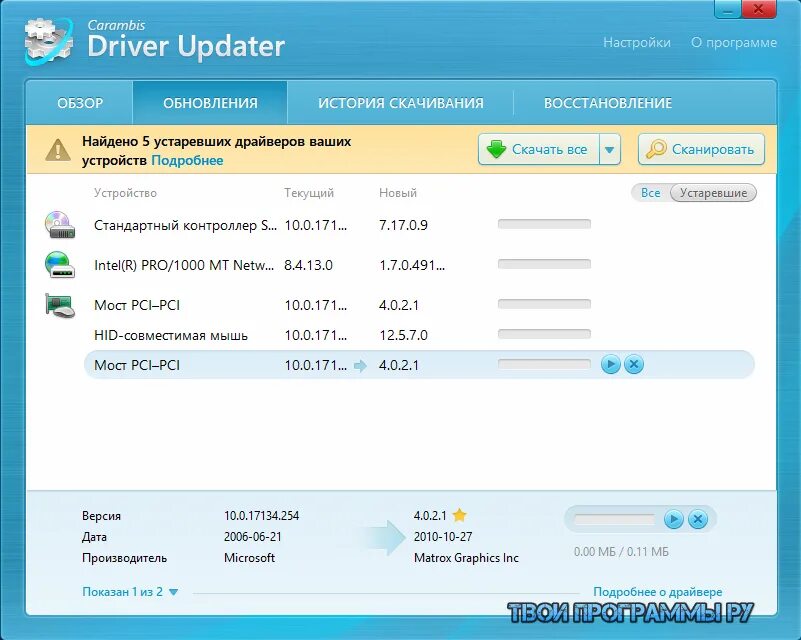Expand the Показан 1 из 2 selector
This screenshot has height=640, width=801.
point(130,591)
